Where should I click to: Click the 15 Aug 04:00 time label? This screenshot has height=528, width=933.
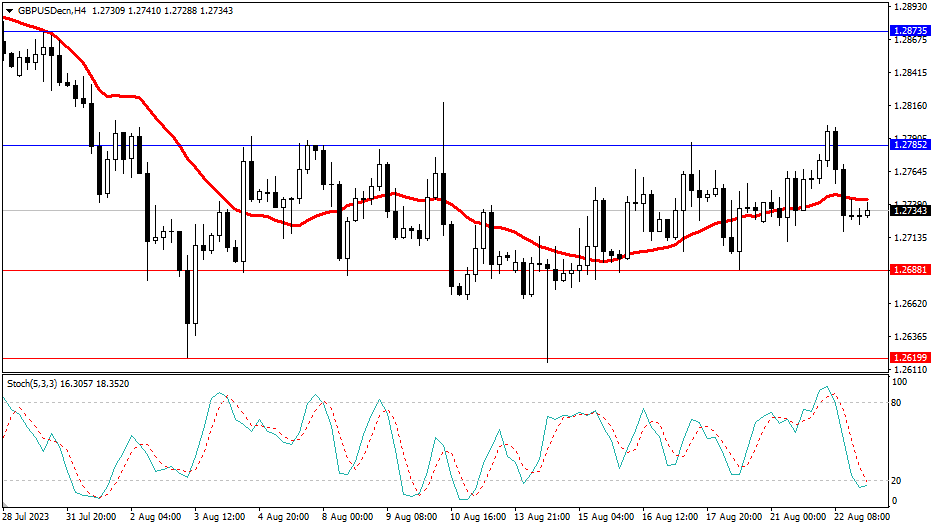coord(605,518)
